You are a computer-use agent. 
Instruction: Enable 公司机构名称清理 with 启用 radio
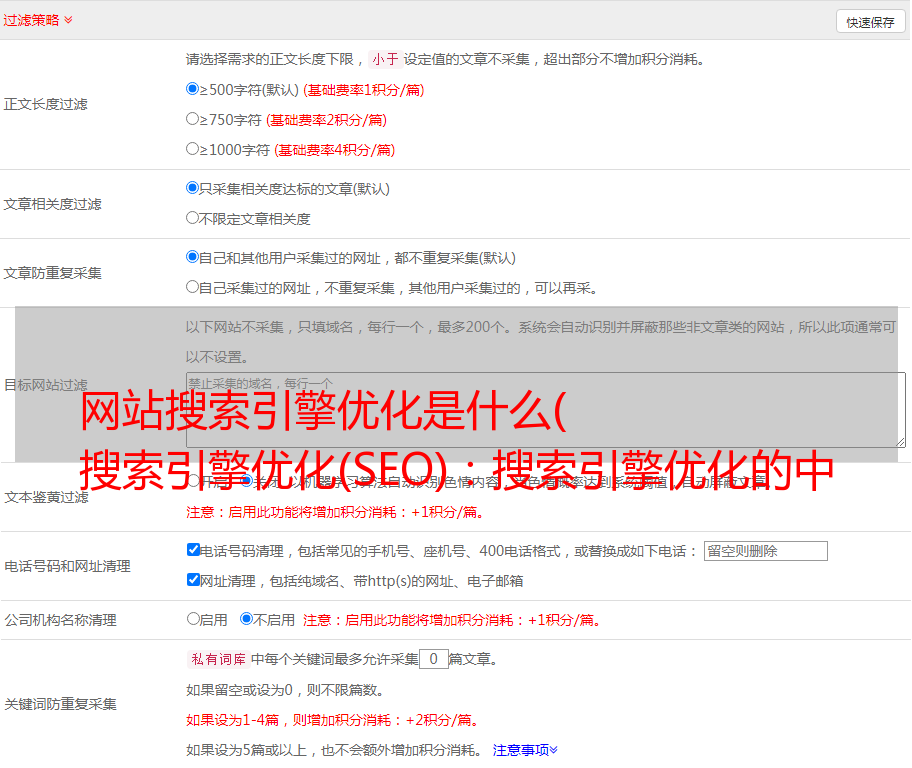tap(194, 619)
